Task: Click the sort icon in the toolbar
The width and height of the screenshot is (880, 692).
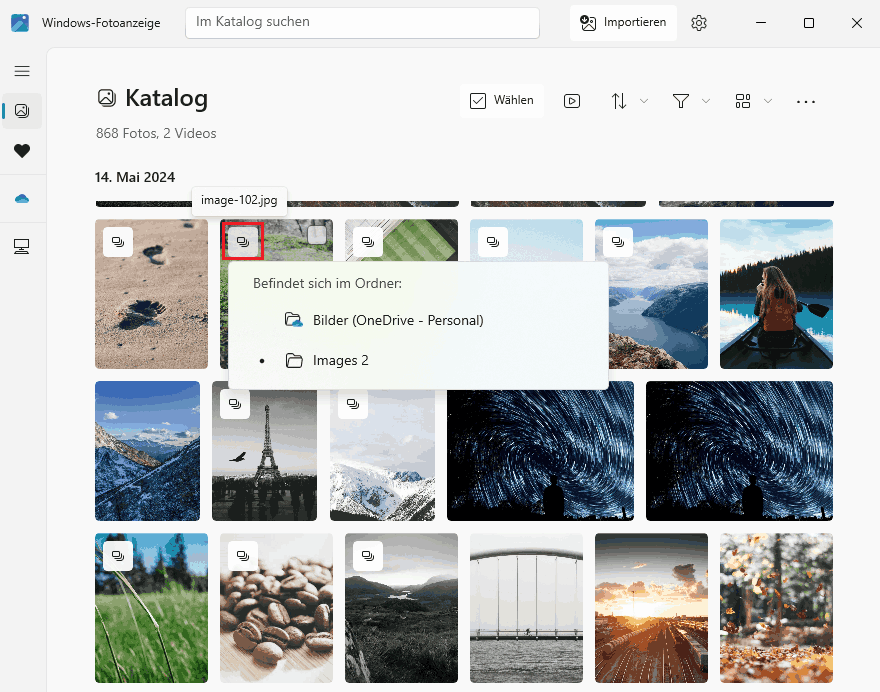Action: point(620,100)
